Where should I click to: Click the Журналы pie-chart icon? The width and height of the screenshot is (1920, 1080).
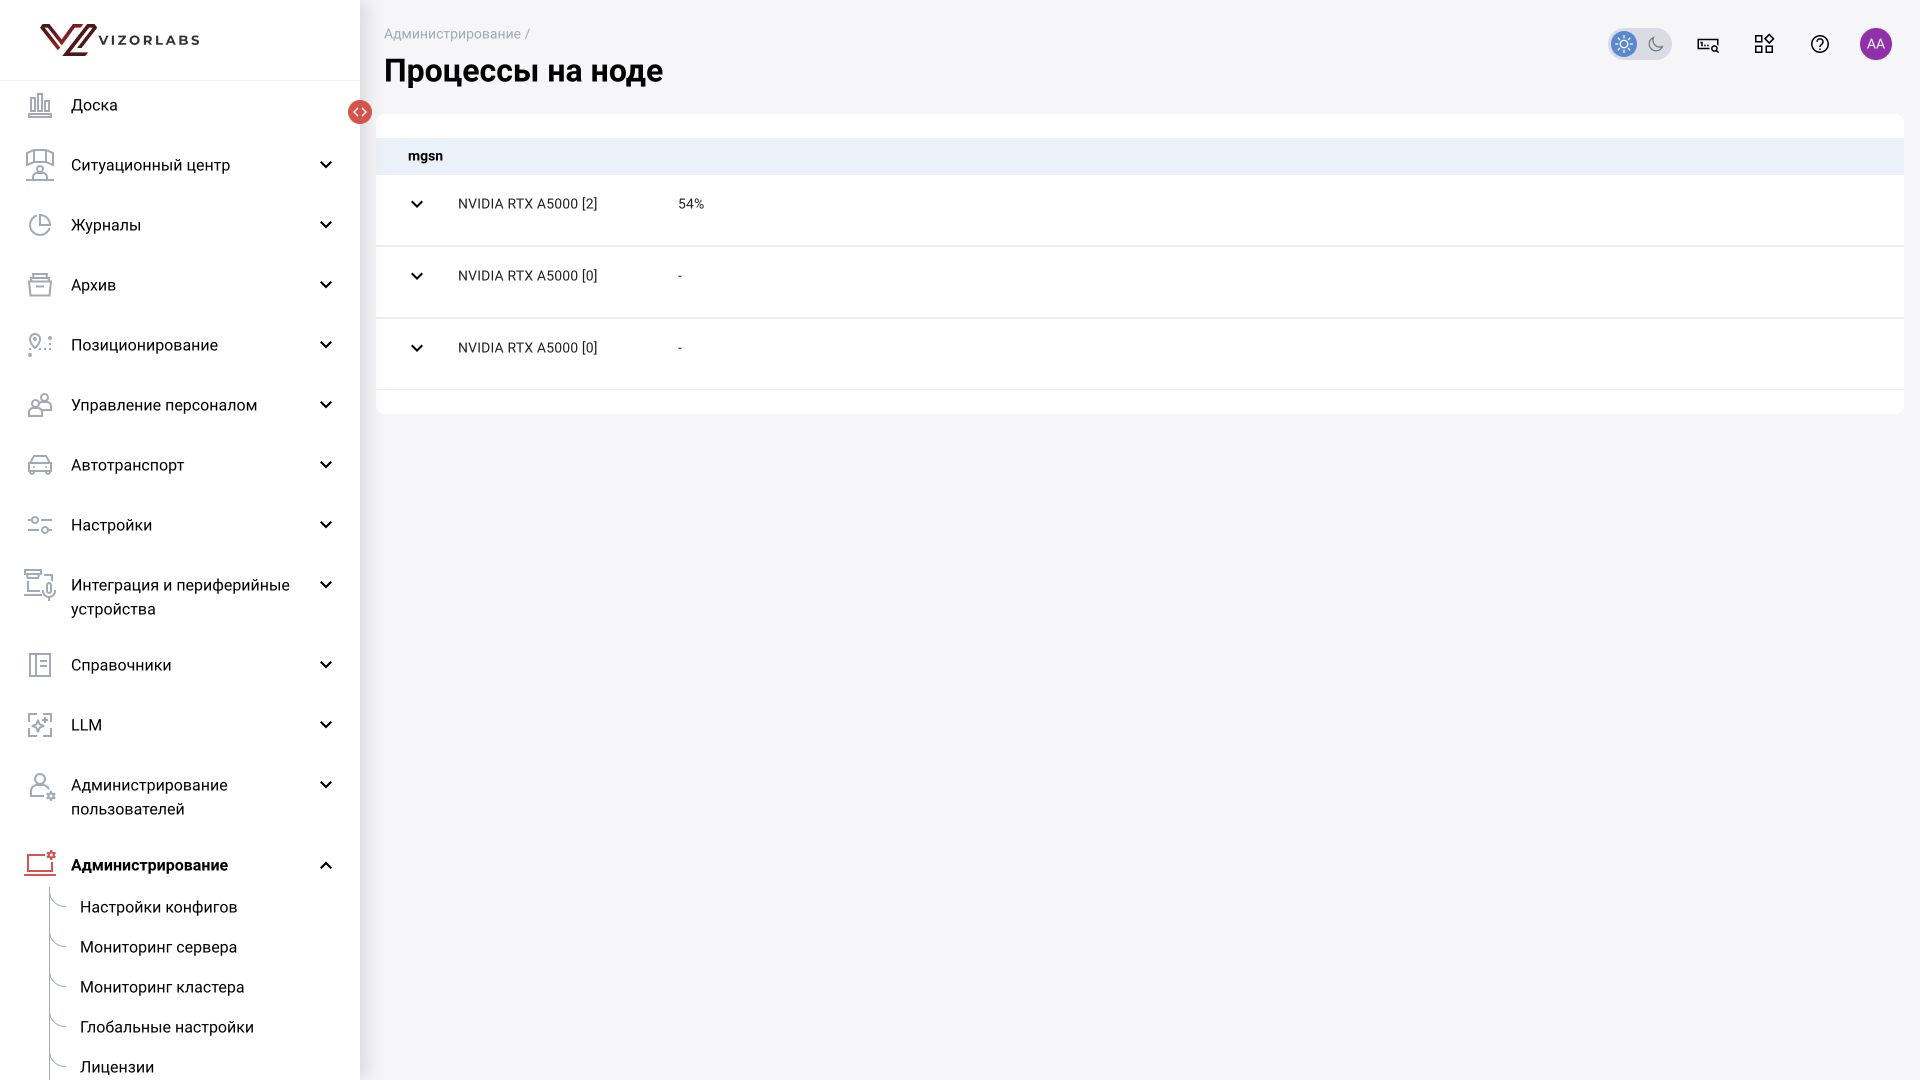pos(40,225)
